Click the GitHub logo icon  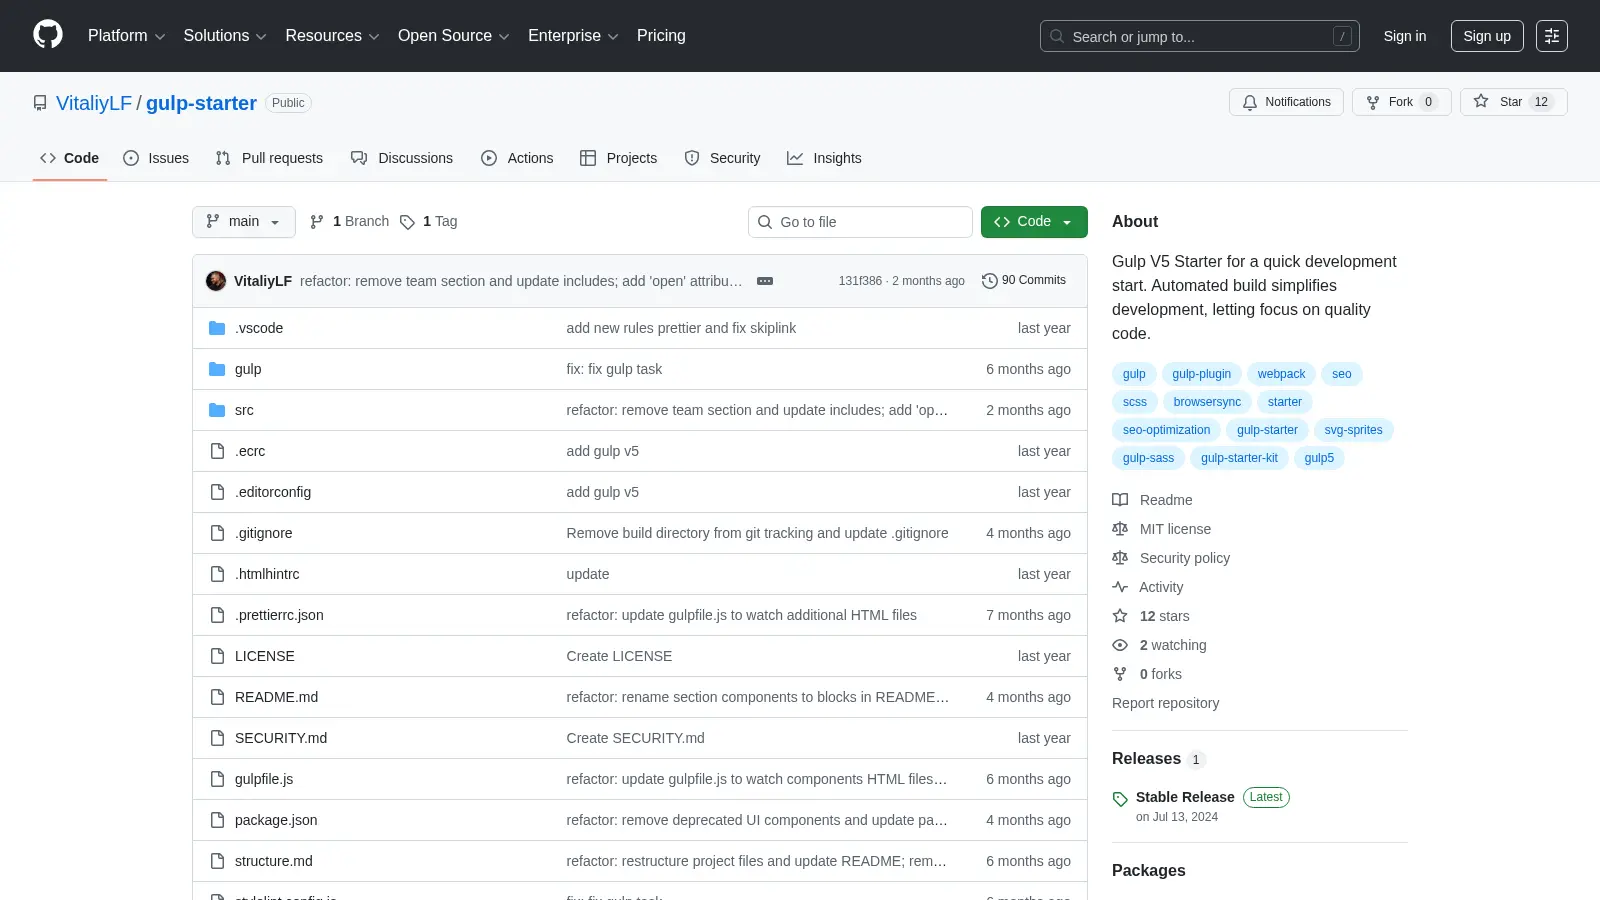point(48,35)
